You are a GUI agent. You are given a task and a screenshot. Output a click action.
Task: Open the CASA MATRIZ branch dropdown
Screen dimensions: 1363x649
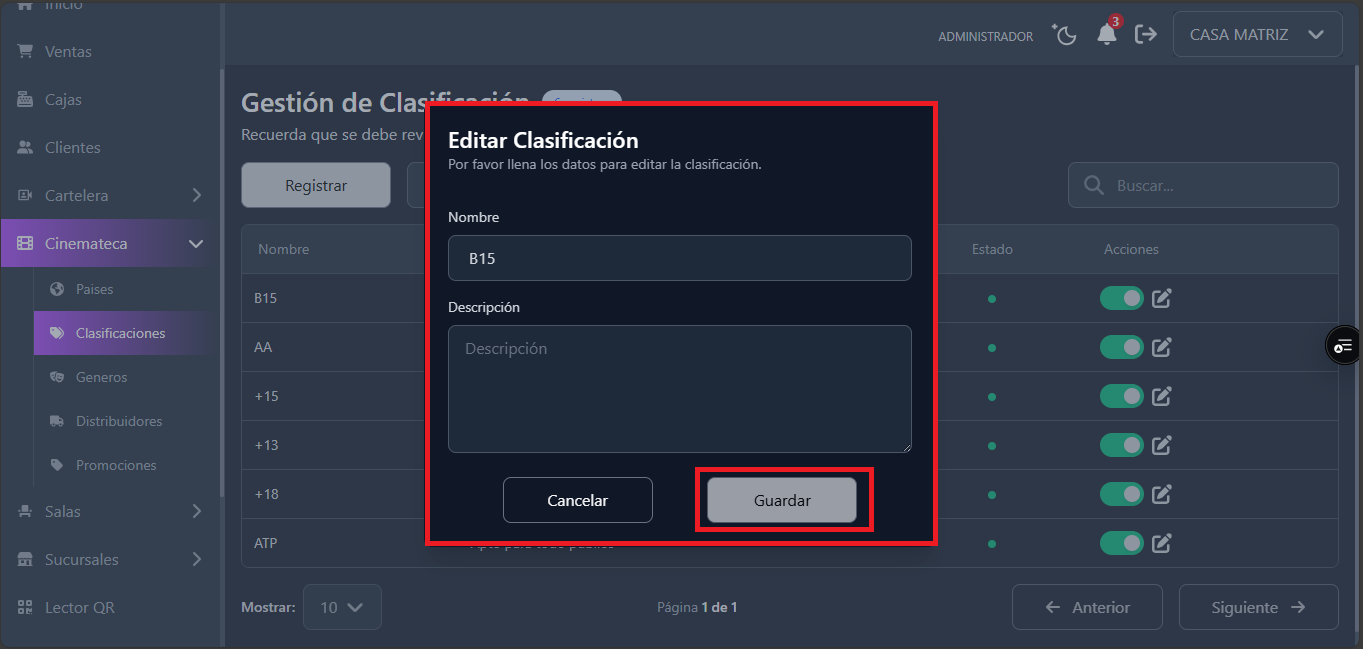pyautogui.click(x=1257, y=33)
